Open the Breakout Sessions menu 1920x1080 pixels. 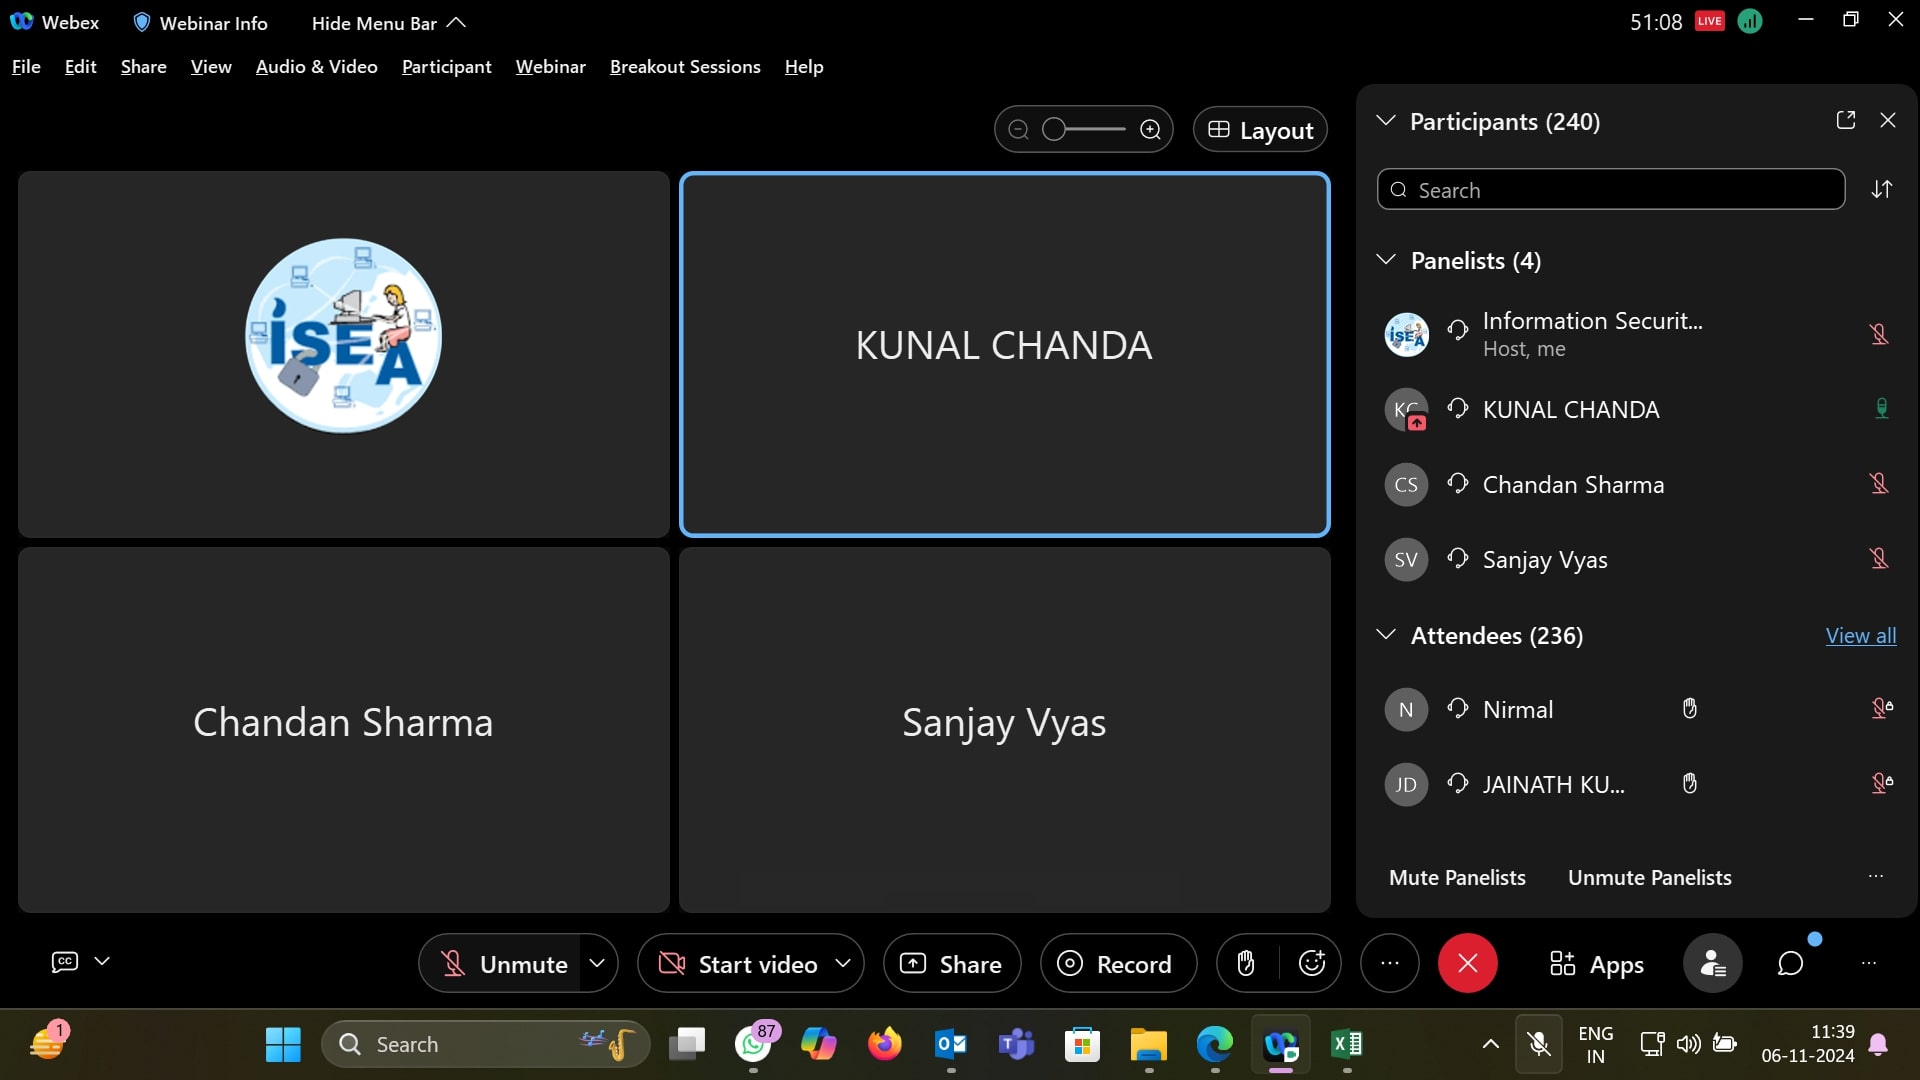pyautogui.click(x=685, y=67)
